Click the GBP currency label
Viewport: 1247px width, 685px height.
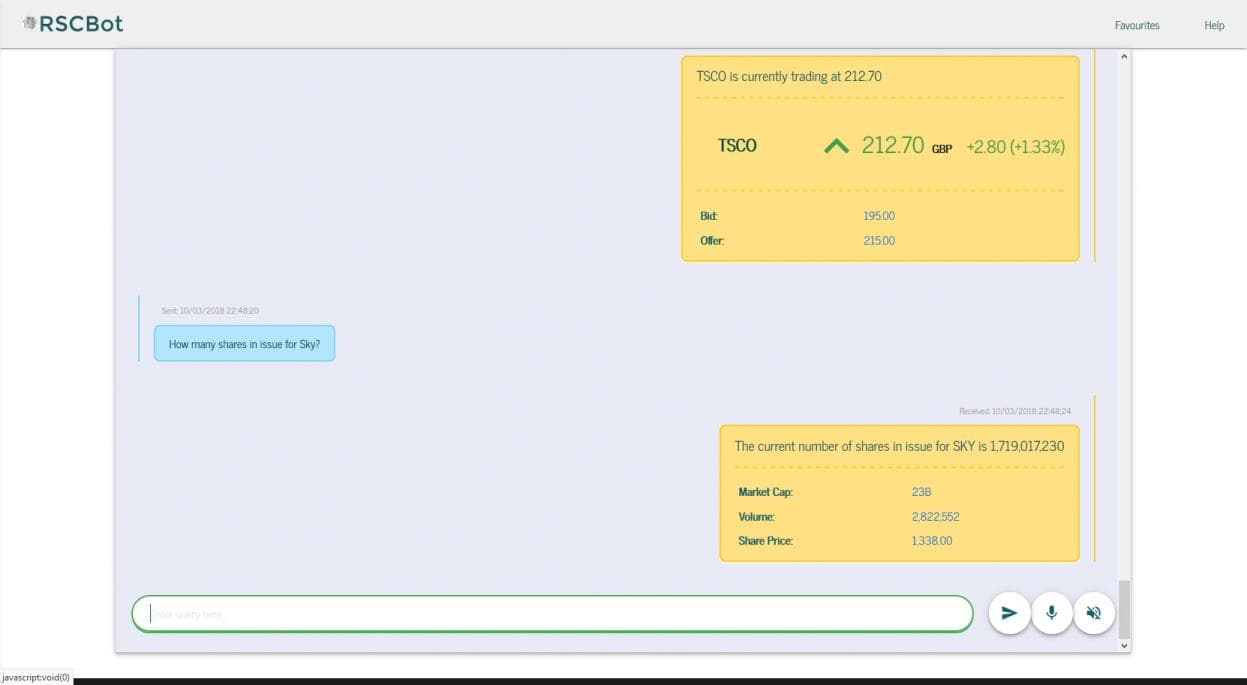(x=942, y=149)
